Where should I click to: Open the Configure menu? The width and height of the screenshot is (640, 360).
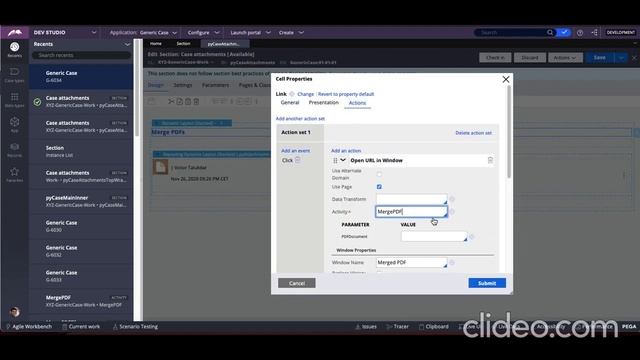click(x=203, y=33)
